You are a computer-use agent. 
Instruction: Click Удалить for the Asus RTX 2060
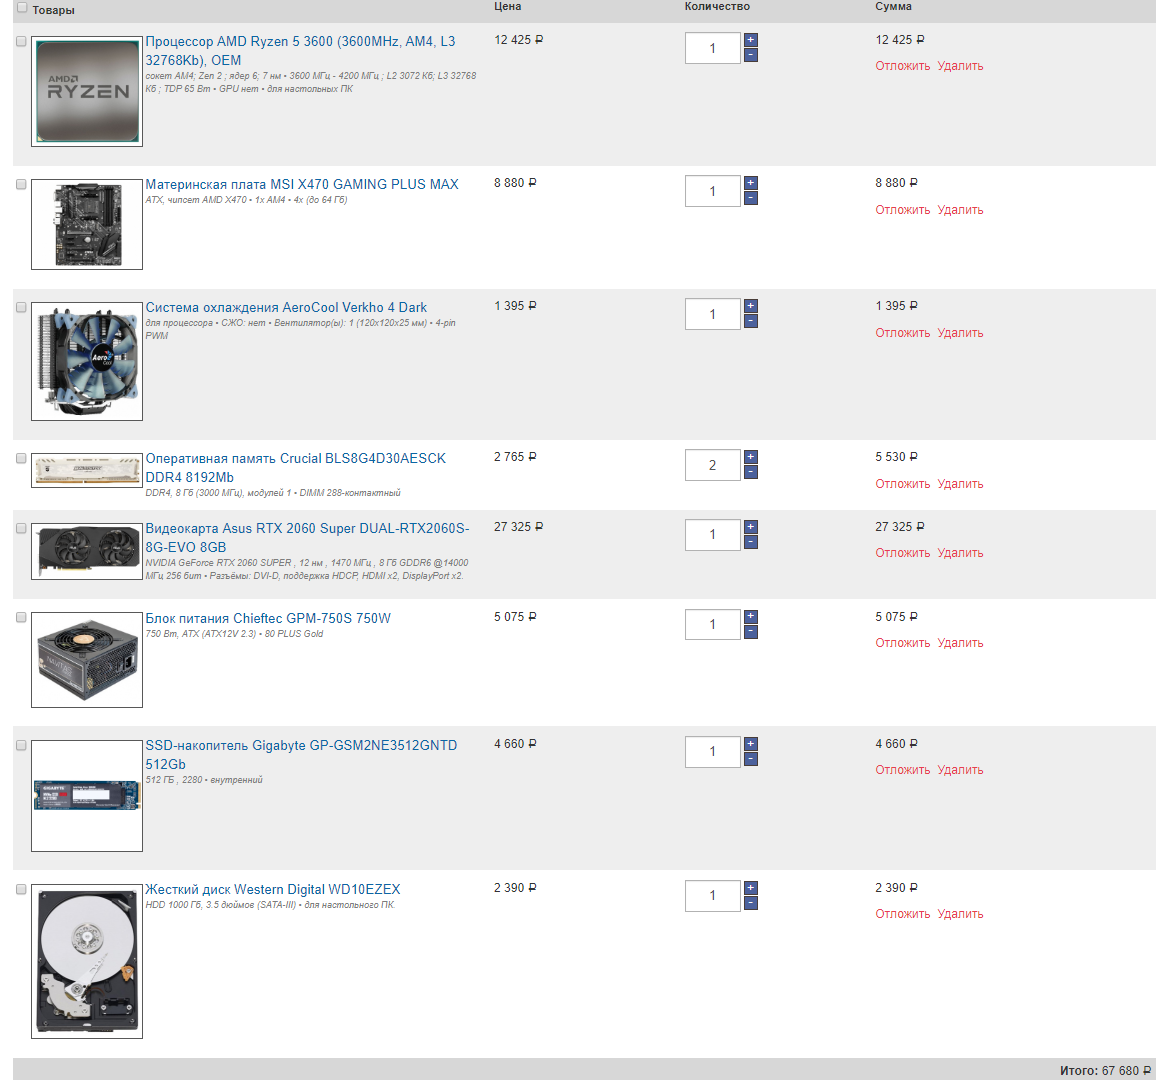pyautogui.click(x=960, y=553)
